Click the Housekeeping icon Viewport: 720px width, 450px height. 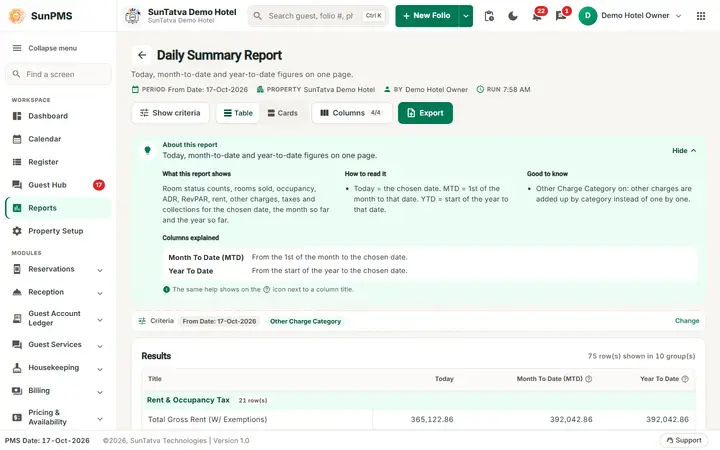click(17, 367)
